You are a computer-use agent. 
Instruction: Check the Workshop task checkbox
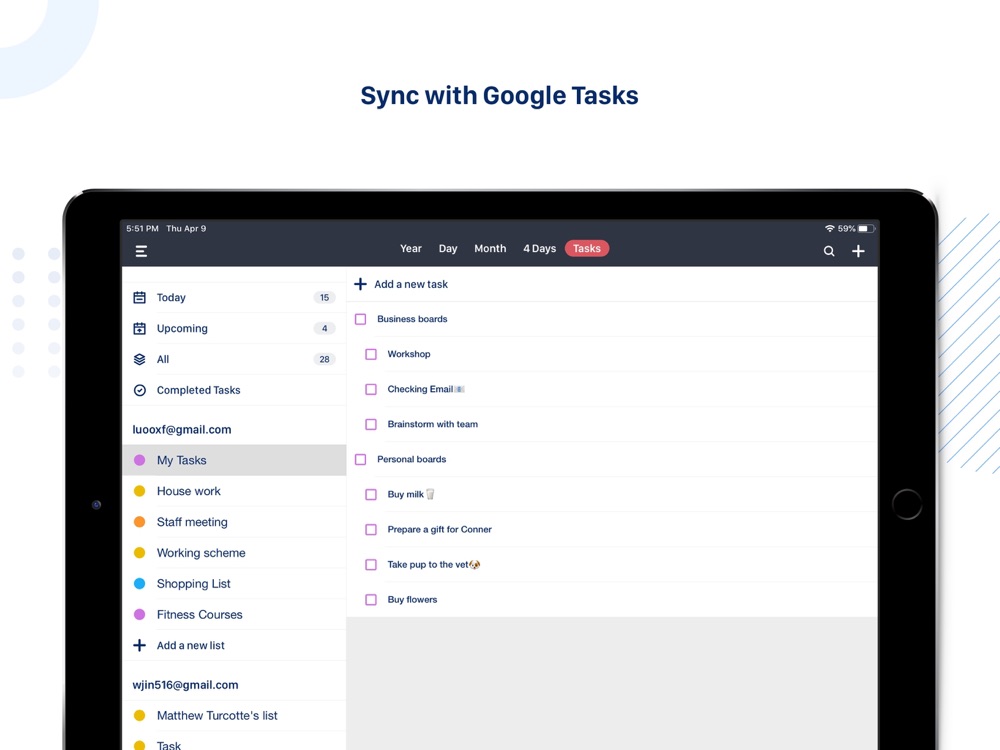tap(371, 354)
